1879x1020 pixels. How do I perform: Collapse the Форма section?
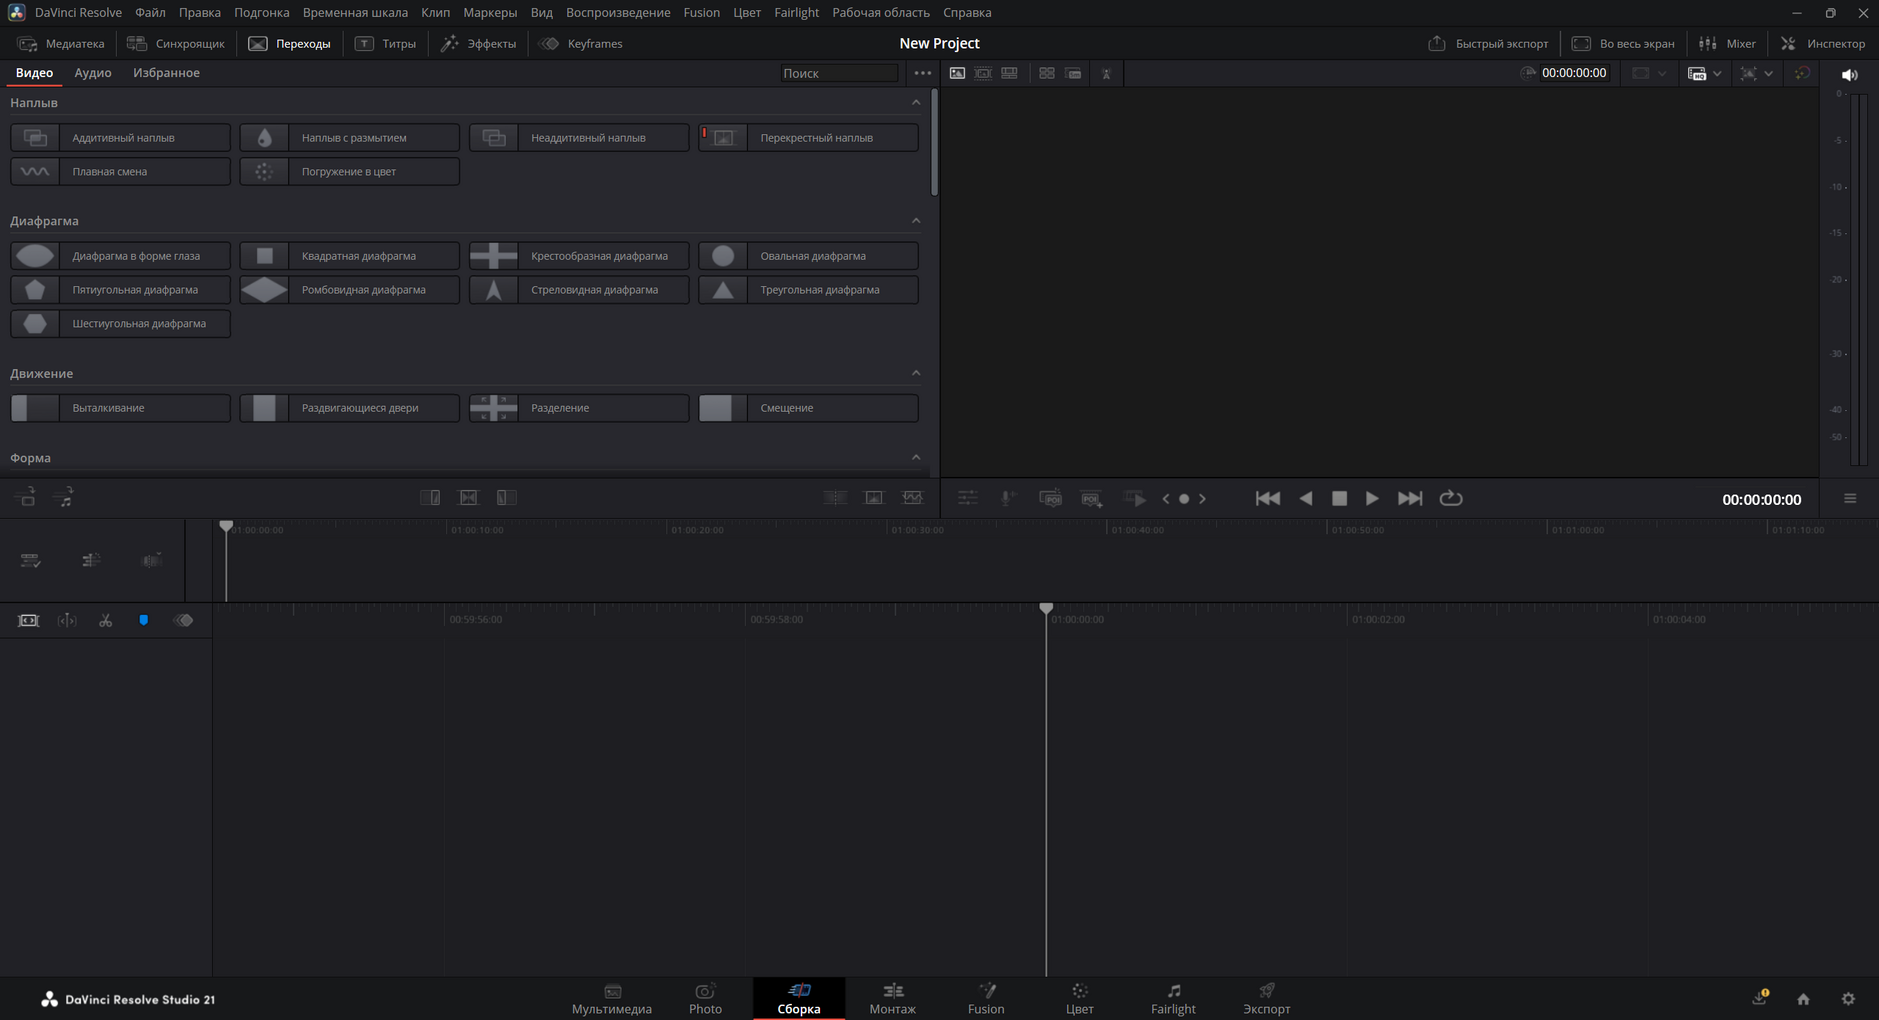click(916, 457)
